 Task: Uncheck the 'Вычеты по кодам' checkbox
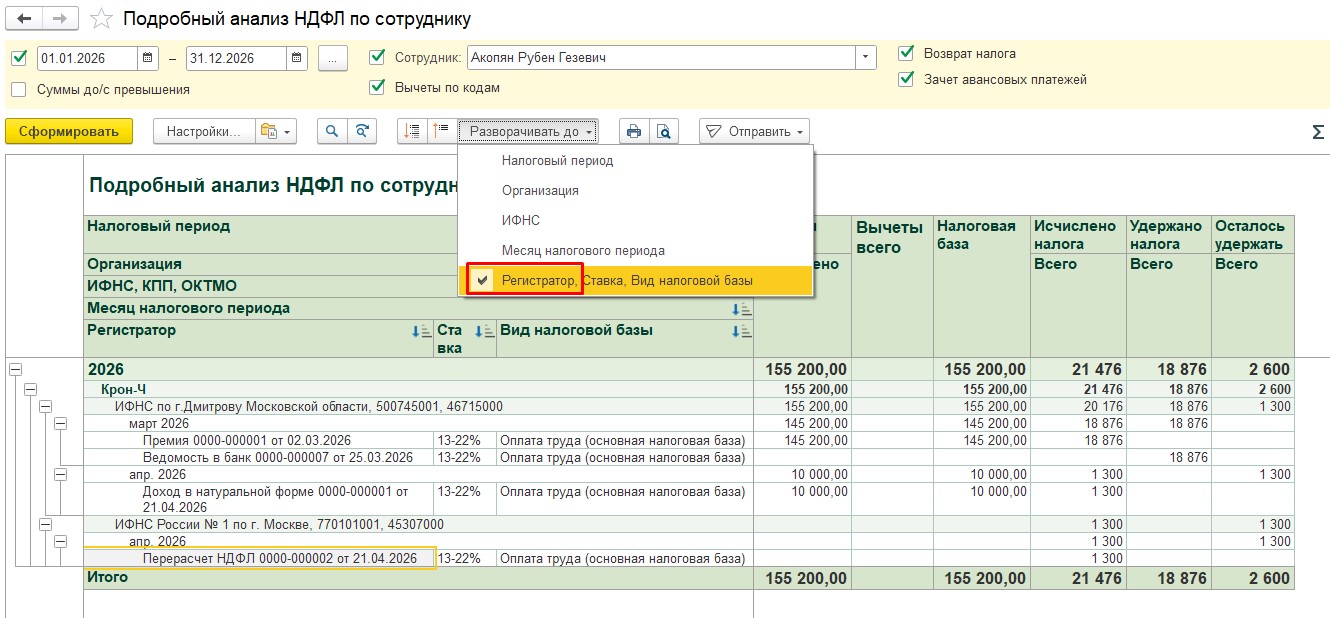[x=377, y=87]
